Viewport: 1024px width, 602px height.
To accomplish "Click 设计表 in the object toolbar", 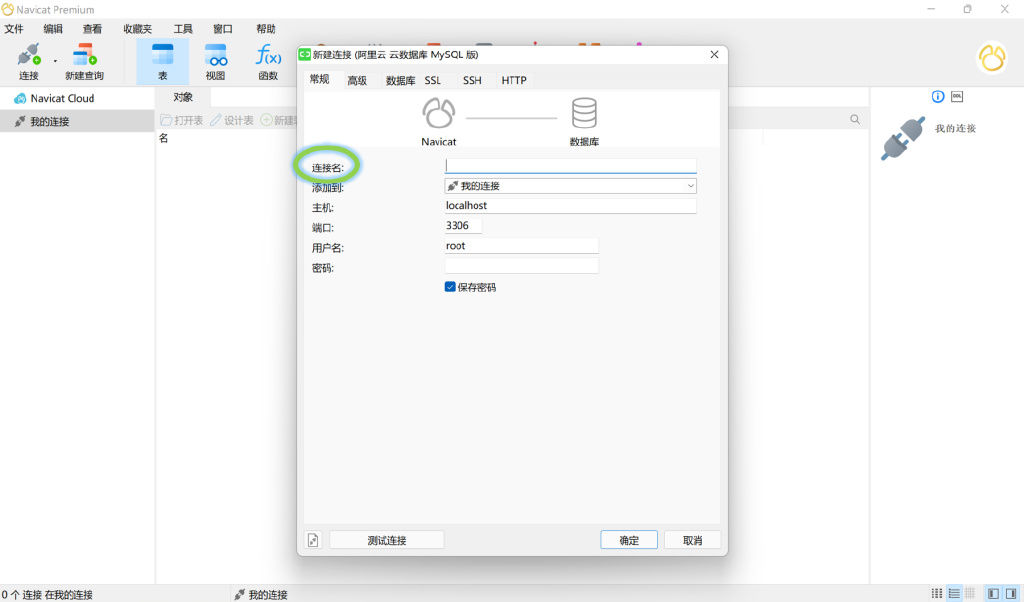I will pos(231,120).
